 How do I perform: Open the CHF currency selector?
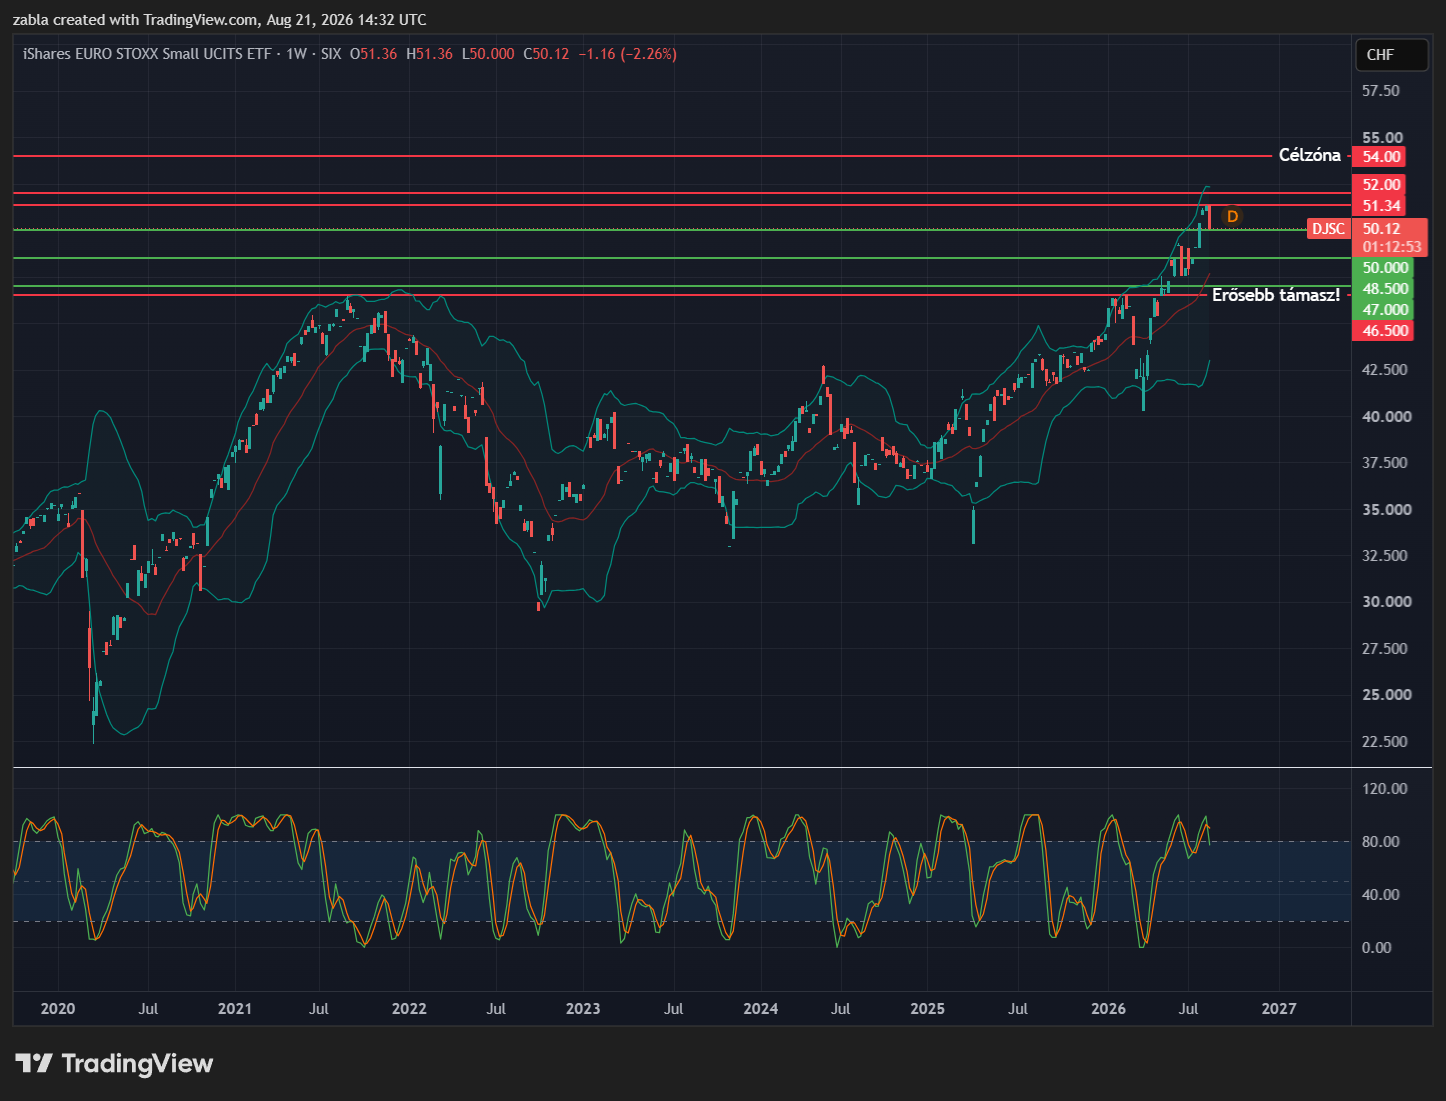click(1391, 55)
